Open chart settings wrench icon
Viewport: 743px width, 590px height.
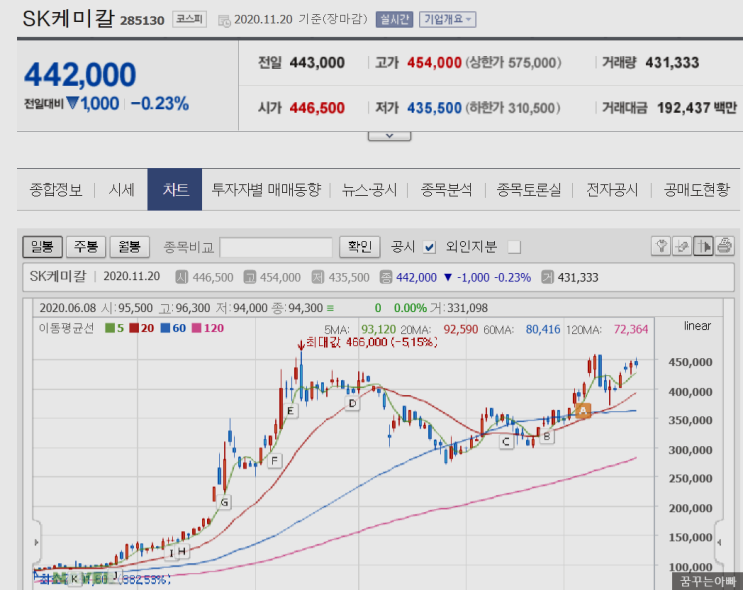point(661,246)
